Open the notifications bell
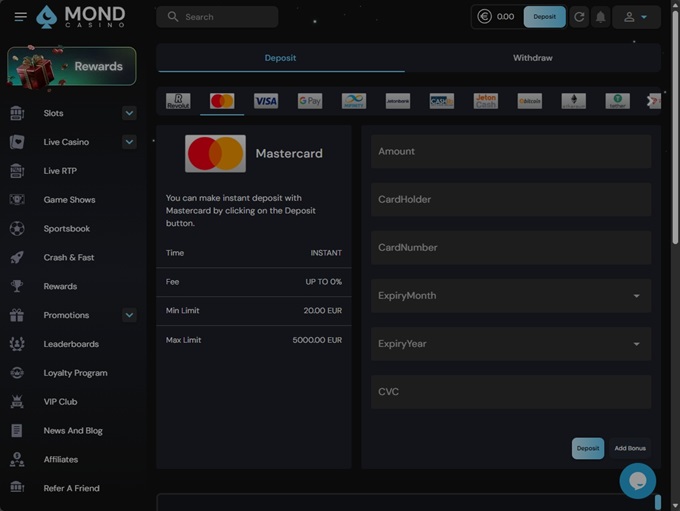680x511 pixels. coord(601,17)
